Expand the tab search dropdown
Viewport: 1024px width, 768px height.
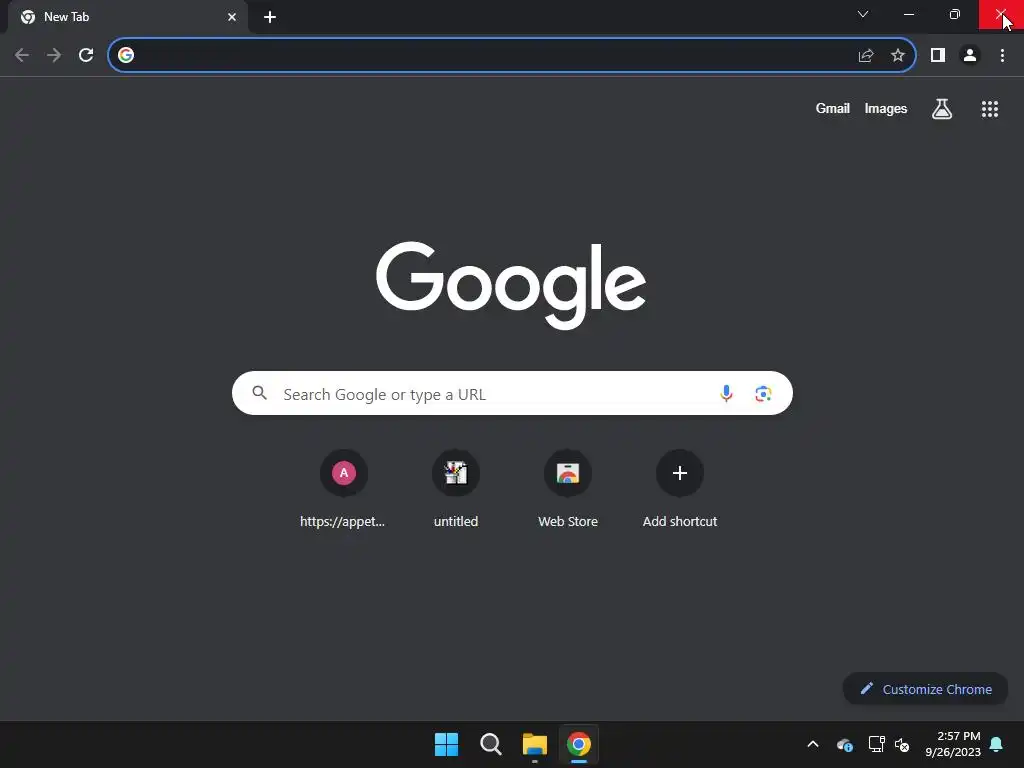coord(863,14)
